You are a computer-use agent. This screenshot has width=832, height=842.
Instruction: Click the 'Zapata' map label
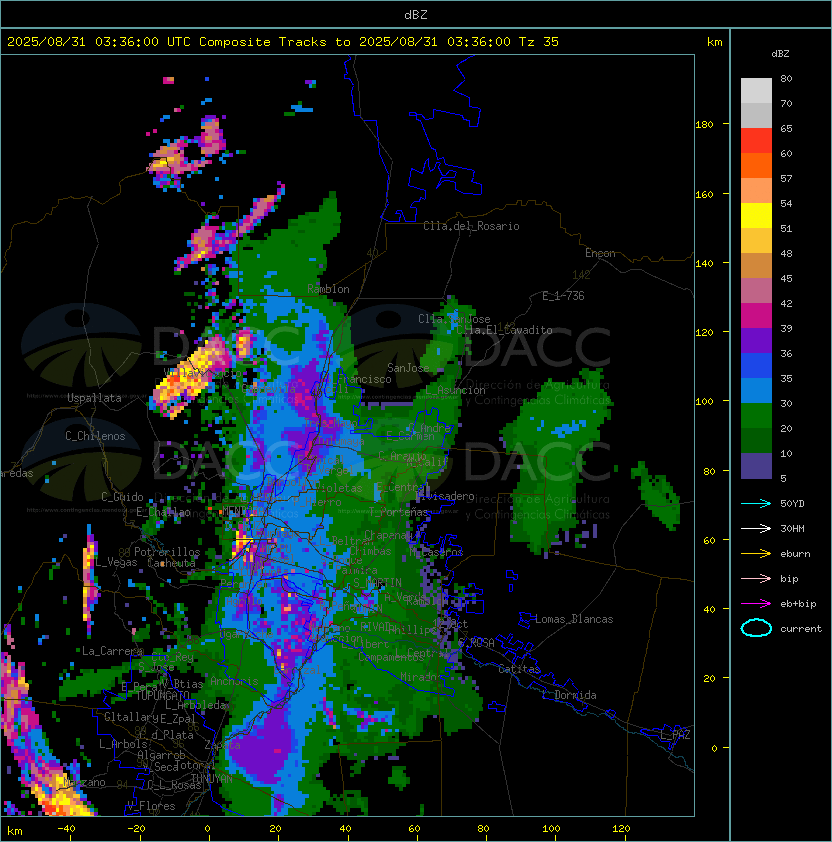222,745
